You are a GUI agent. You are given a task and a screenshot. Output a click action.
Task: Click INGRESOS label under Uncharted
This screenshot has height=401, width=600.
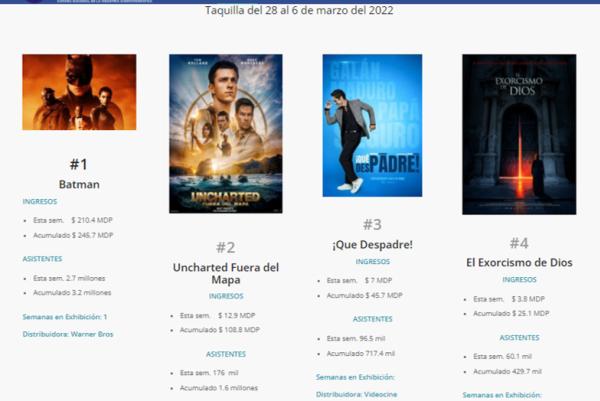(x=226, y=296)
